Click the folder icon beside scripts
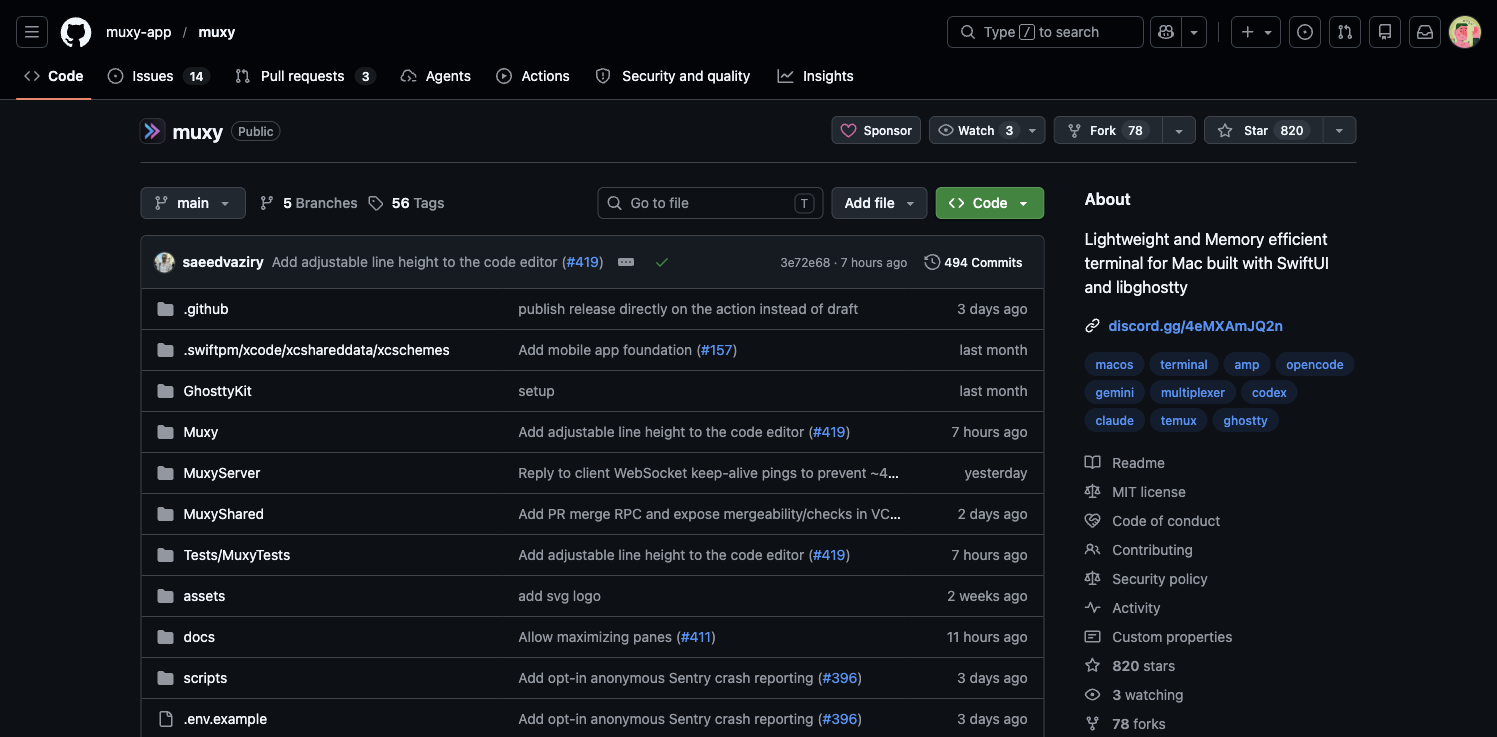Viewport: 1497px width, 737px height. pyautogui.click(x=165, y=678)
